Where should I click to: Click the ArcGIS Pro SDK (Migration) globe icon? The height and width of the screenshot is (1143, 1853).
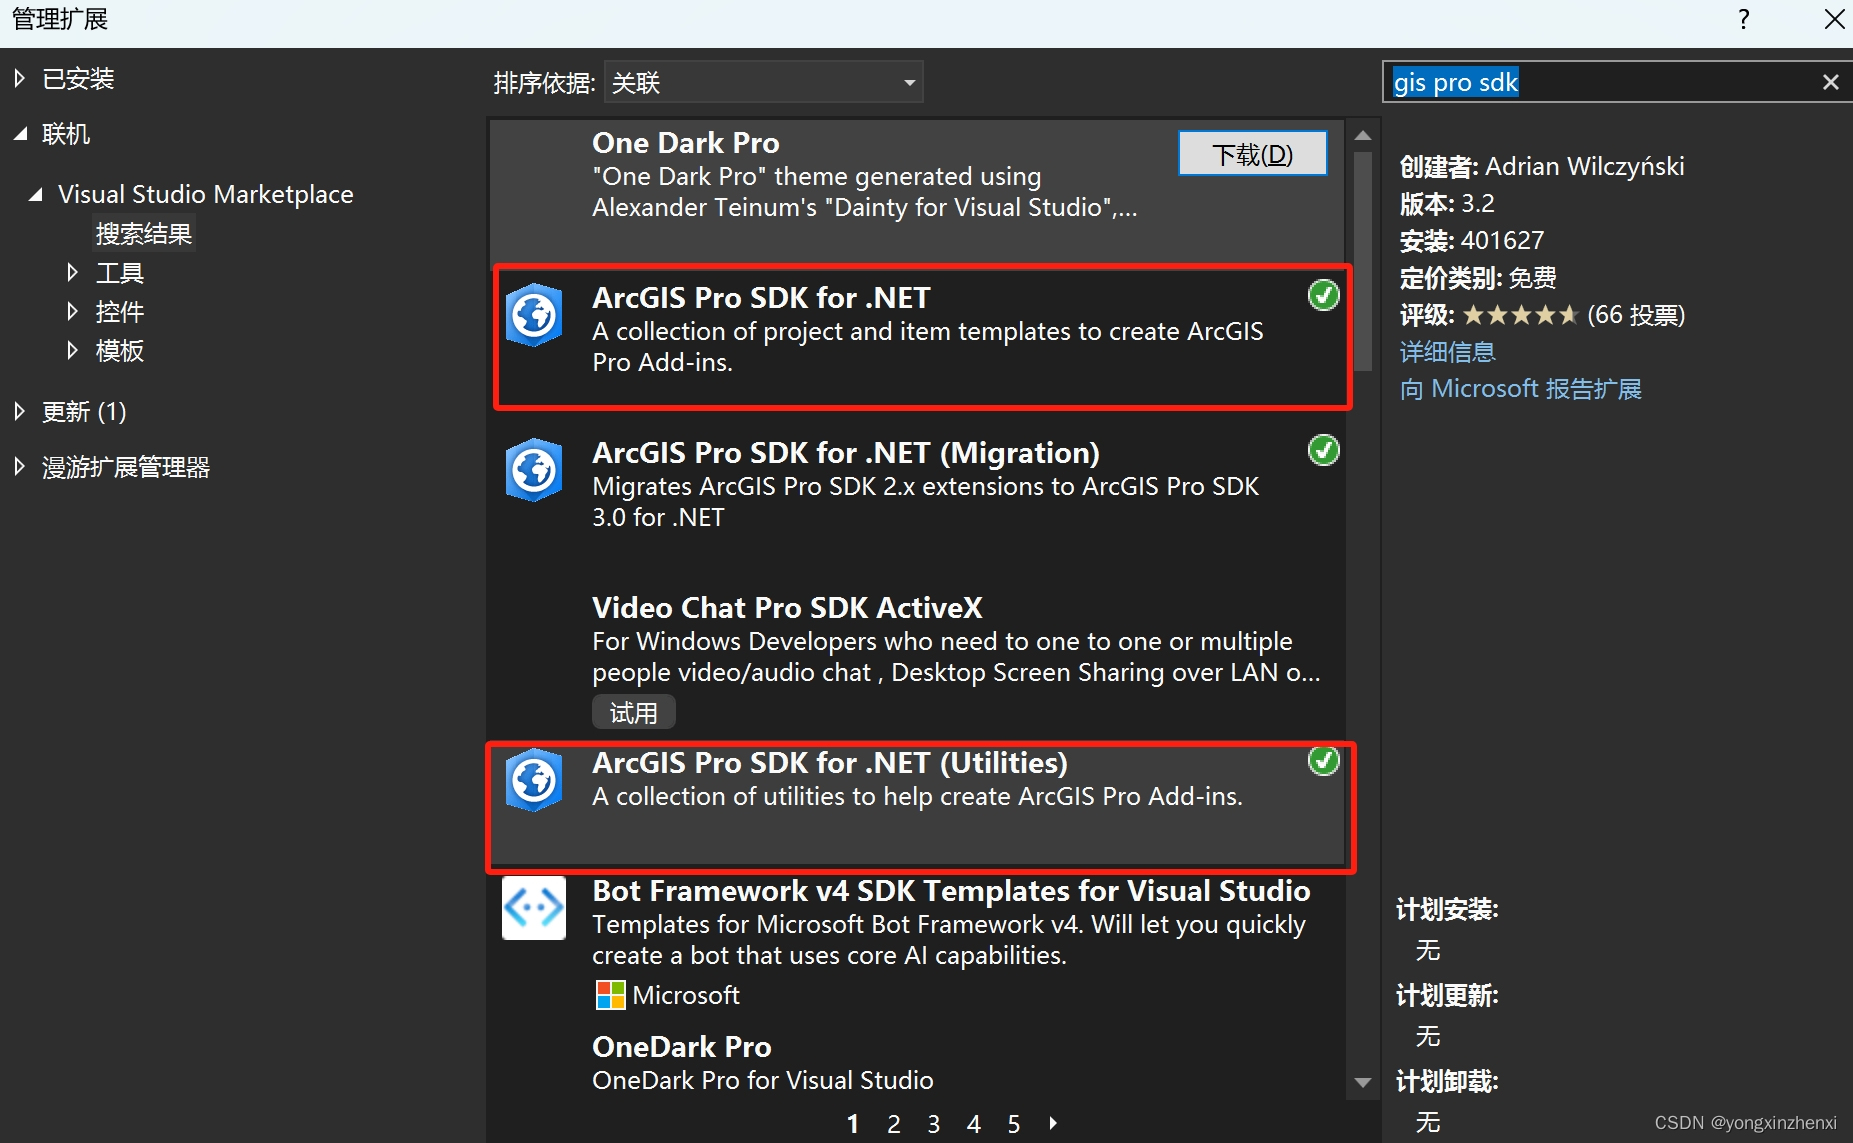tap(534, 470)
